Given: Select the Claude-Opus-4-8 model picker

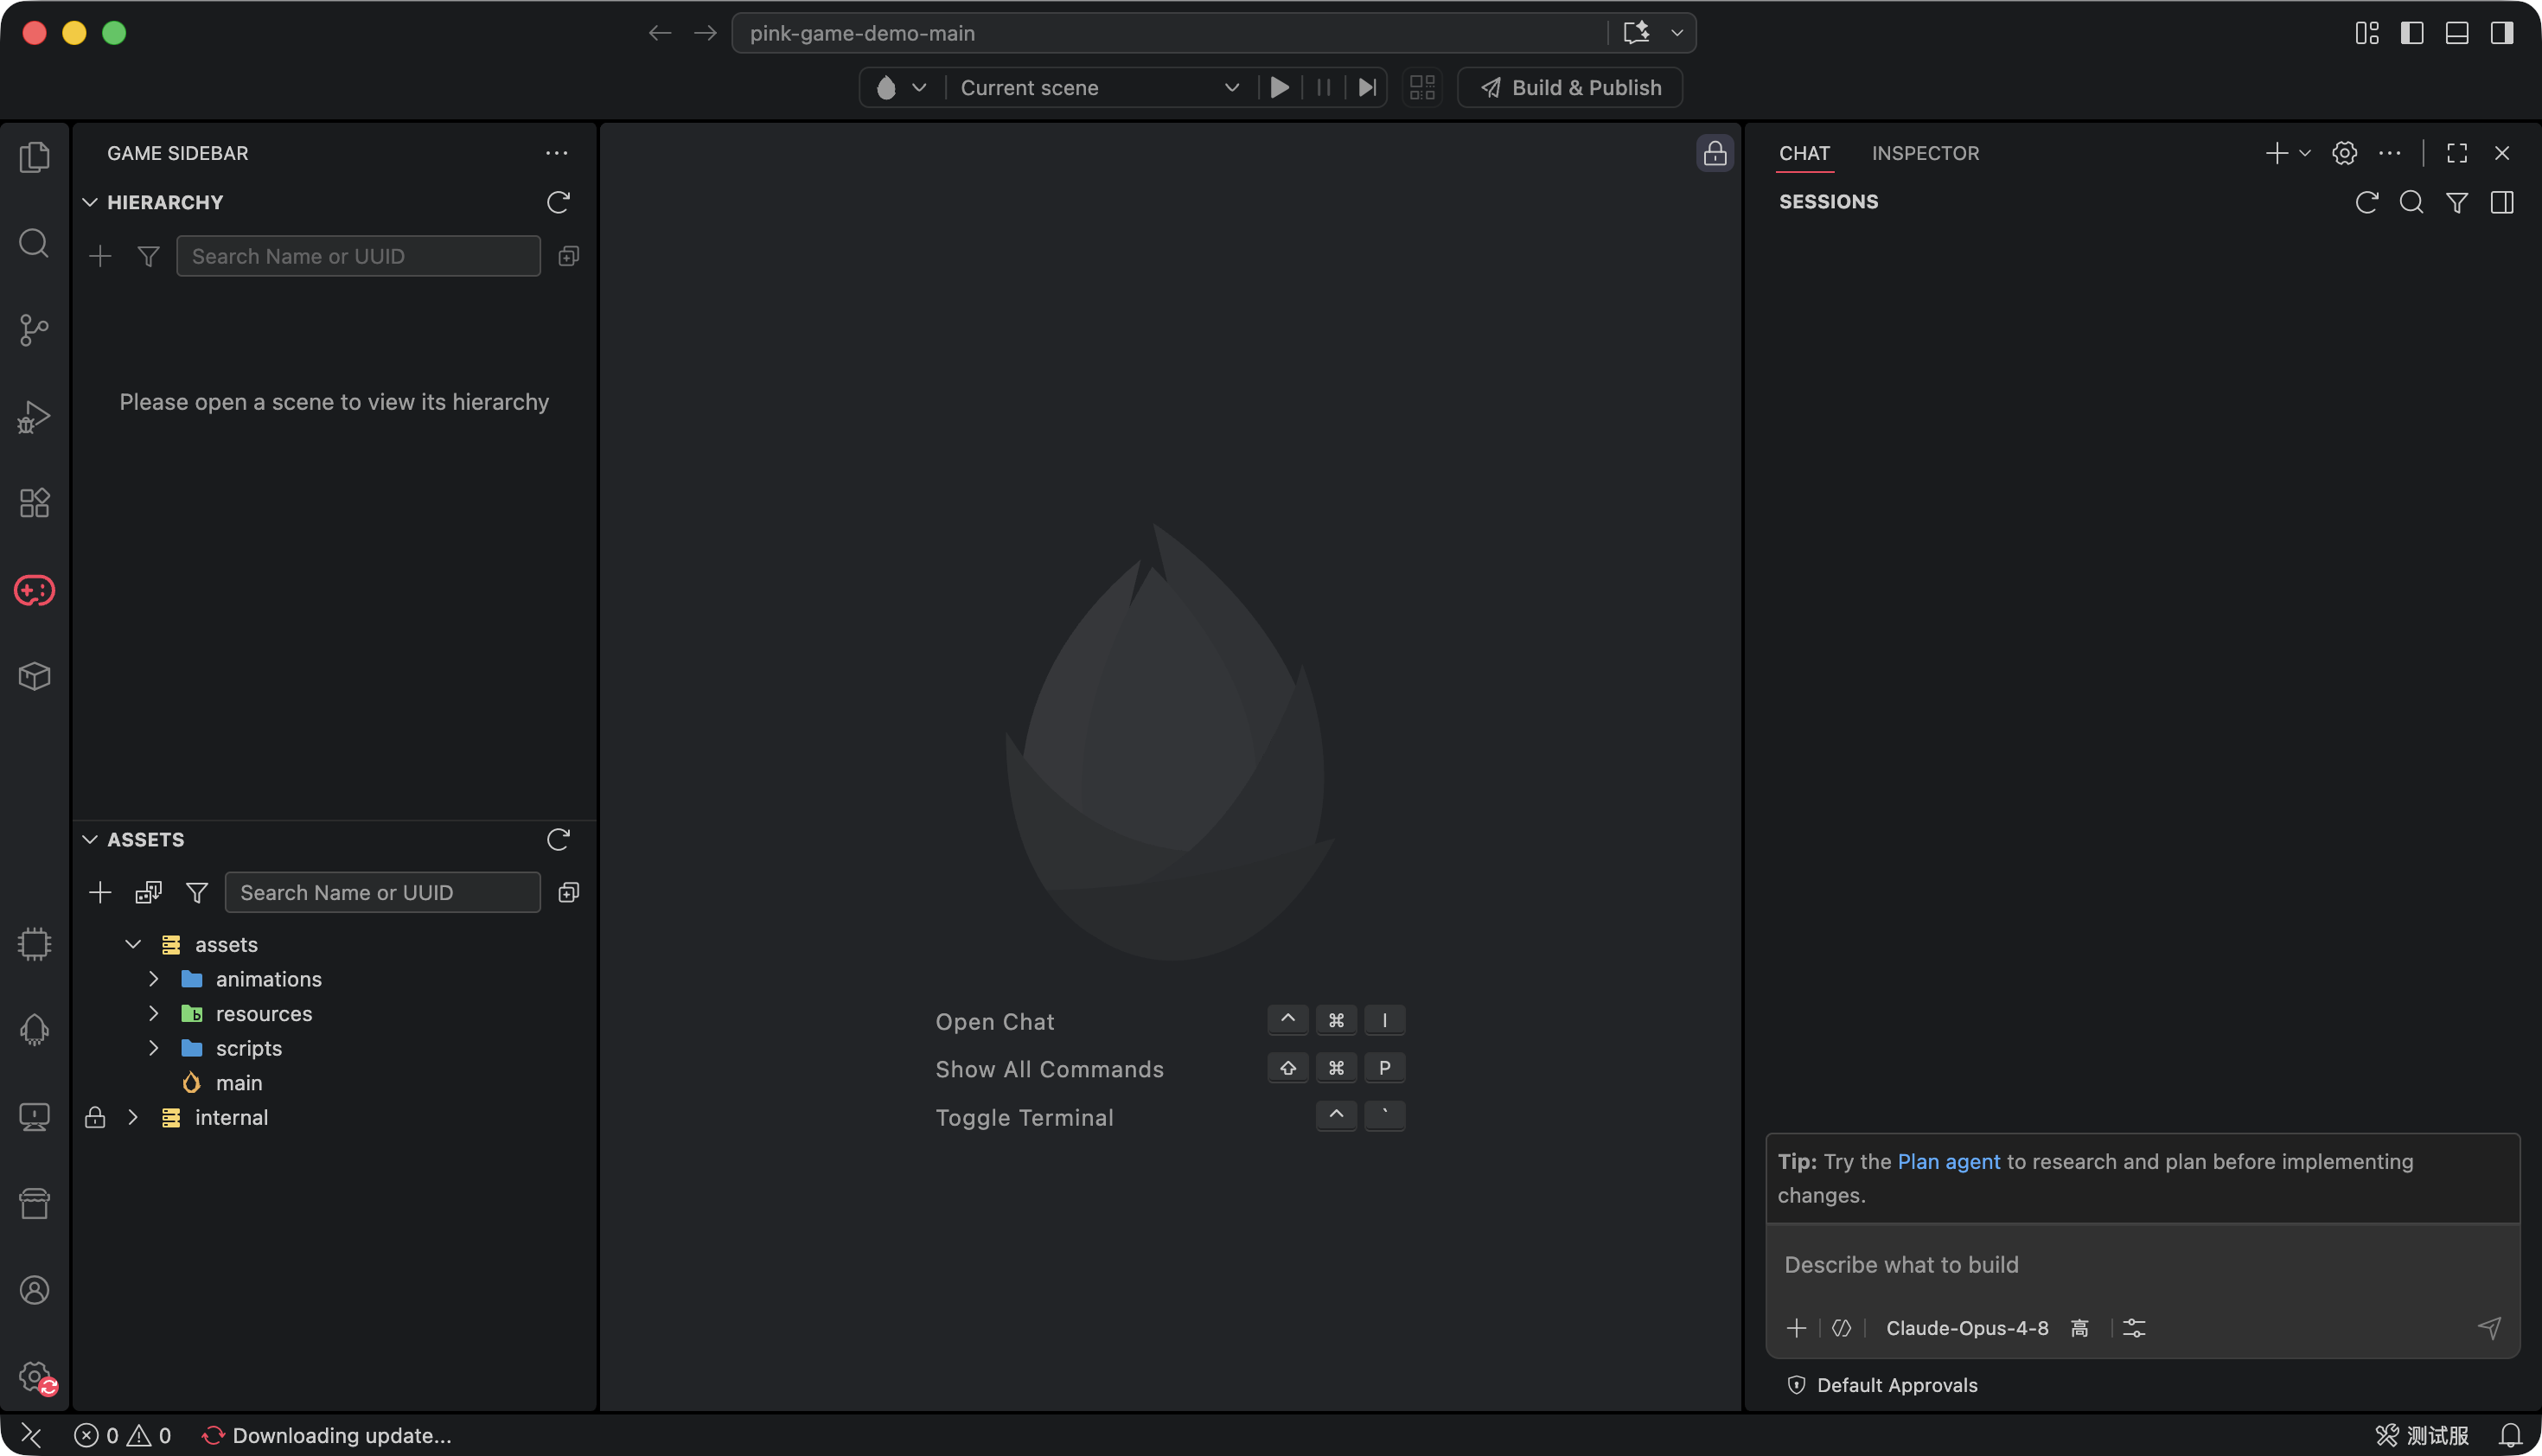Looking at the screenshot, I should coord(1966,1328).
